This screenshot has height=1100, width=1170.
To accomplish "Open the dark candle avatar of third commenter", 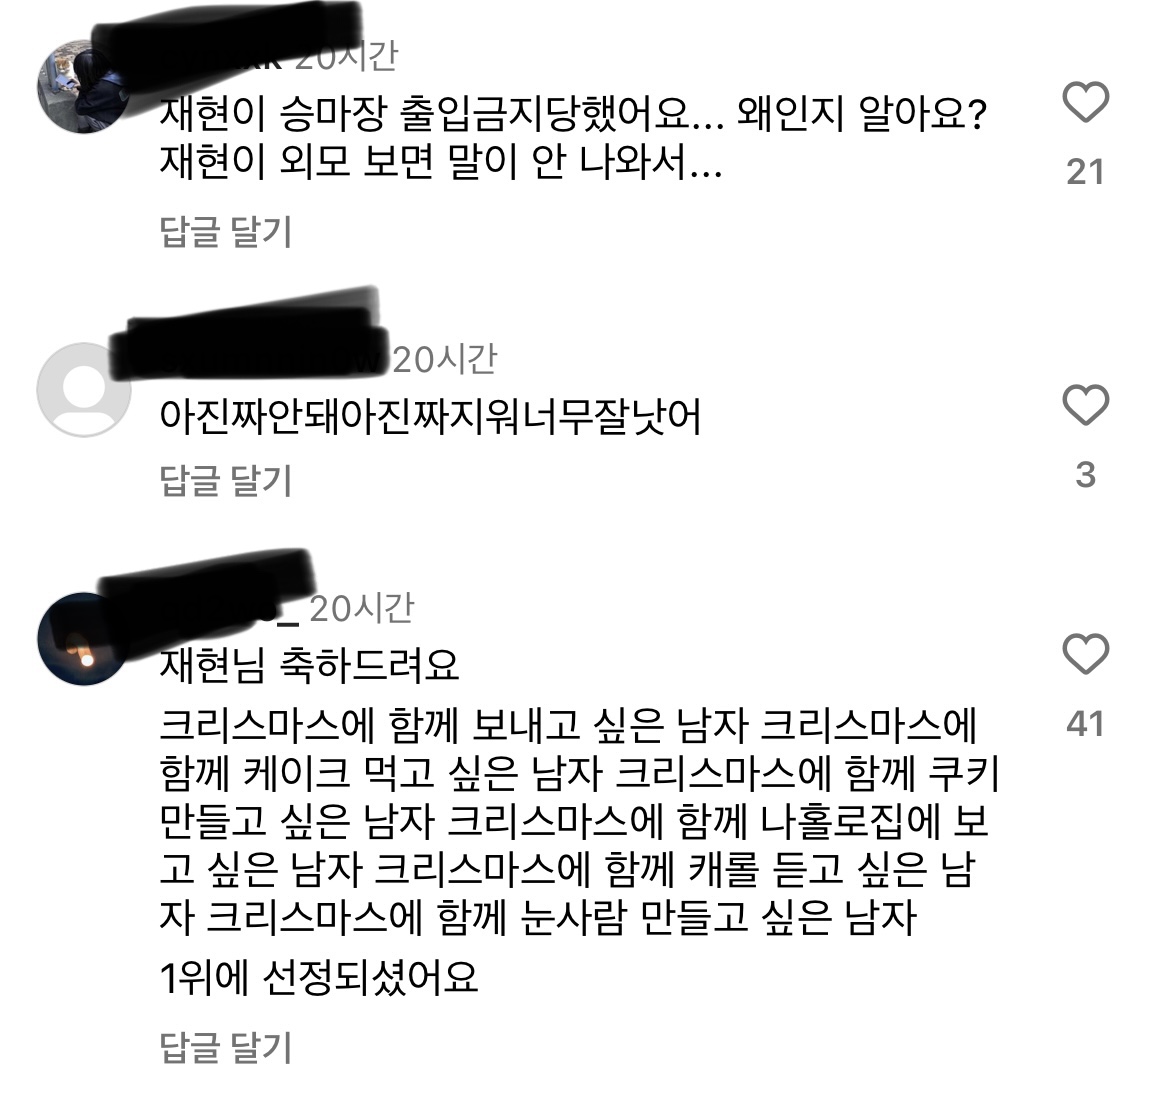I will click(x=84, y=639).
